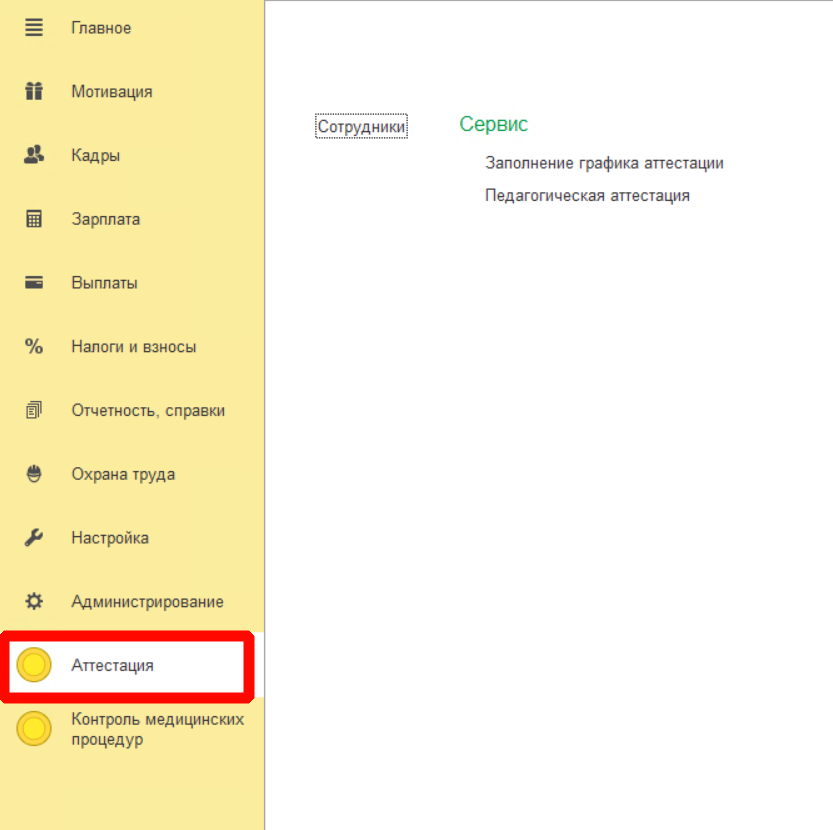Click the yellow circle icon beside Контроль медицинских процедур

click(34, 729)
